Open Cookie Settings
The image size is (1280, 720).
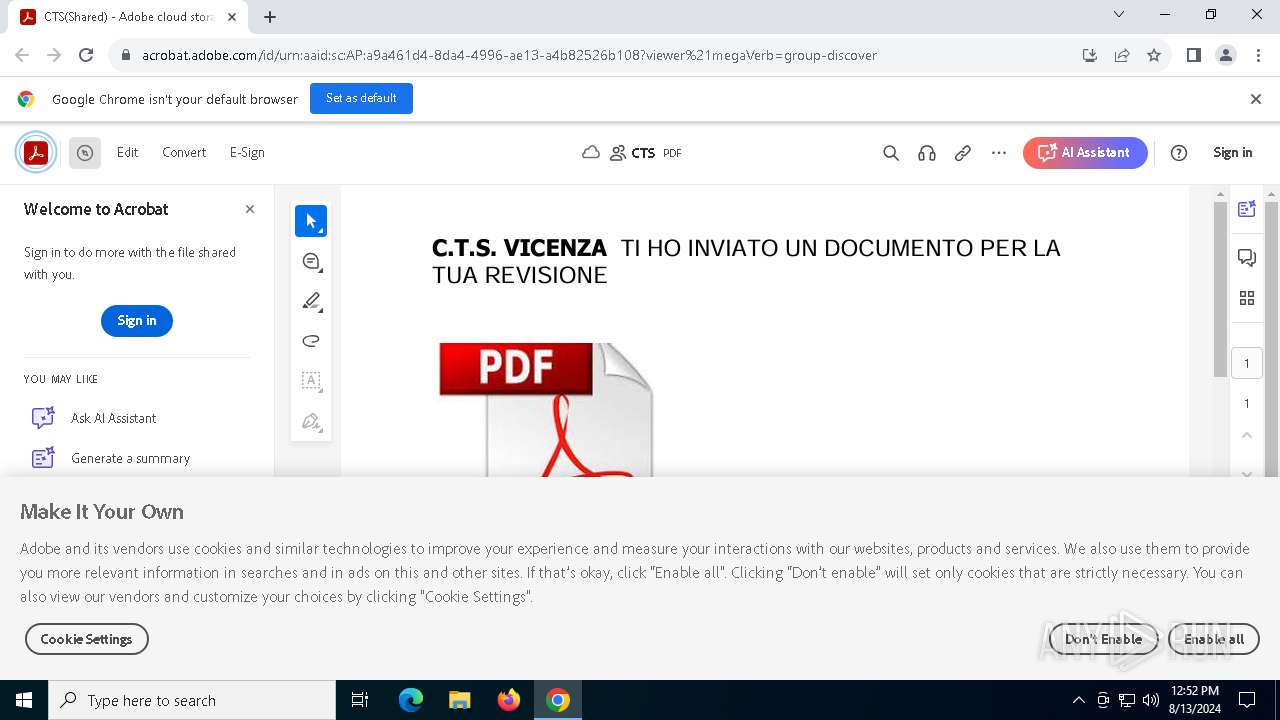point(87,639)
